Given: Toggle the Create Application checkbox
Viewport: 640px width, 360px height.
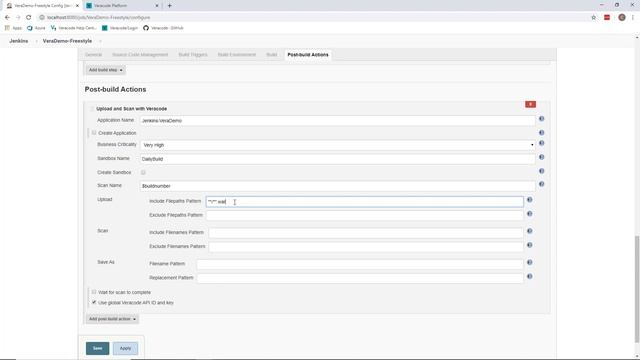Looking at the screenshot, I should [94, 133].
